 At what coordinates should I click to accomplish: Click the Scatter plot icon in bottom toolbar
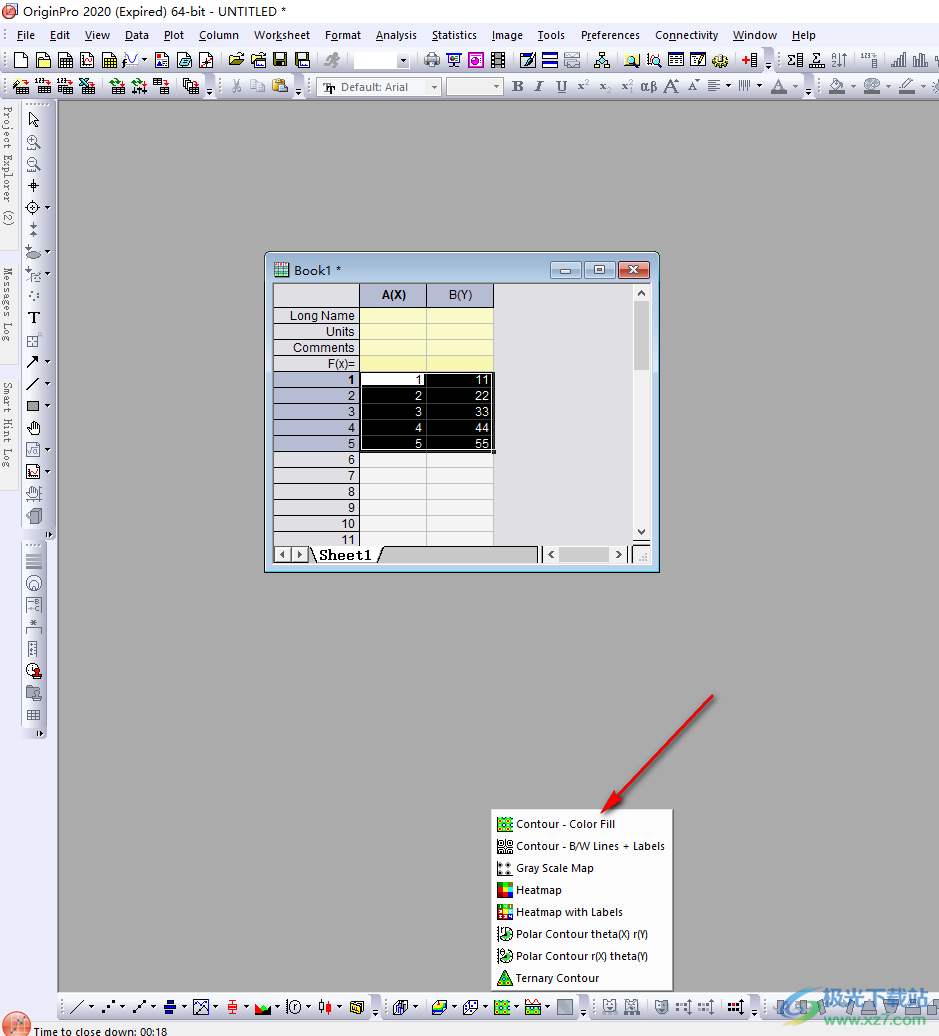(x=108, y=1007)
